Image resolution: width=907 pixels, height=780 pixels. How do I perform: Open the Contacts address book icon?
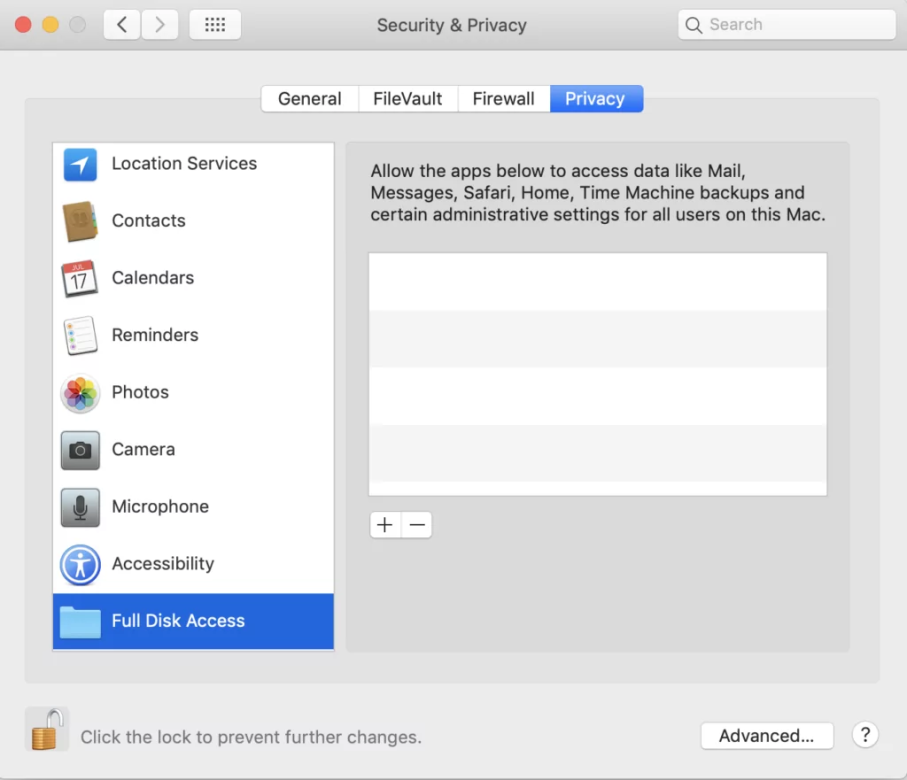click(x=80, y=221)
